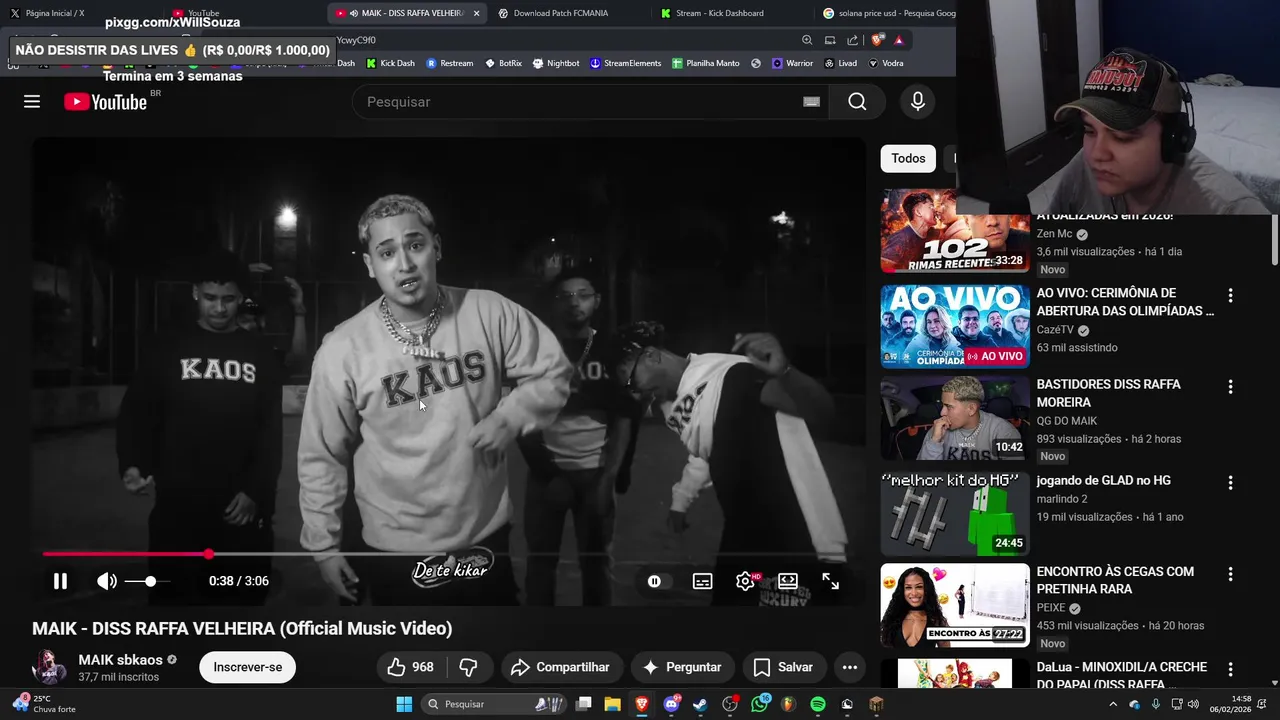Mute the video via speaker icon
Image resolution: width=1280 pixels, height=720 pixels.
106,581
